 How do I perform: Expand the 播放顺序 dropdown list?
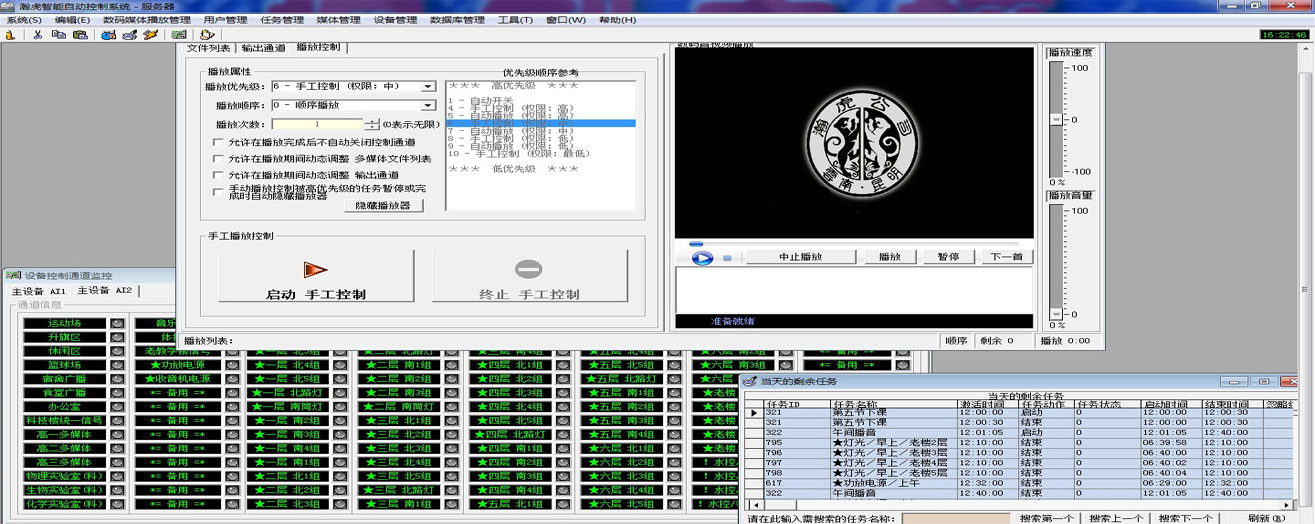pyautogui.click(x=428, y=106)
